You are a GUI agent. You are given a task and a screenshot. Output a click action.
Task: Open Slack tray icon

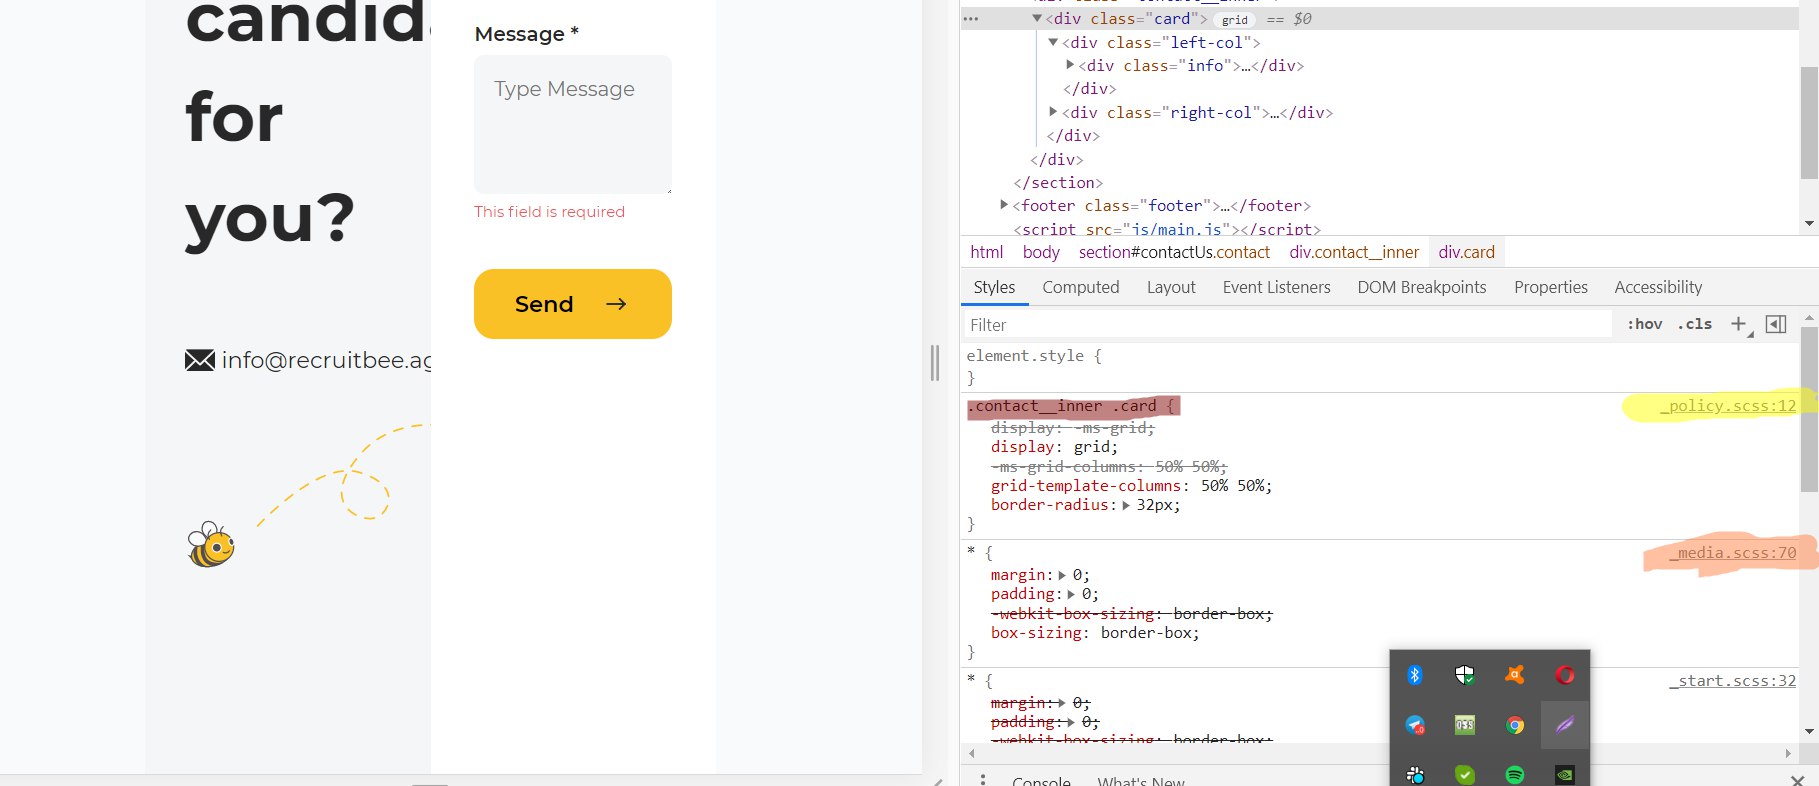pos(1414,775)
